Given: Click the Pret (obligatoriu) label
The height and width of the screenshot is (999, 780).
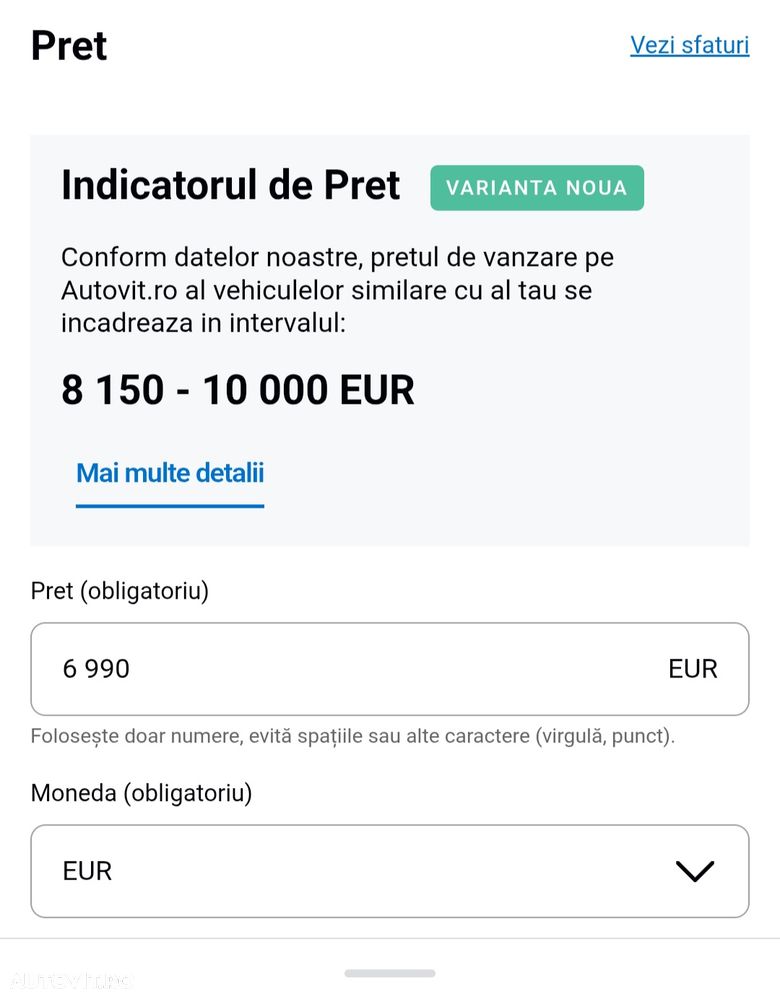Looking at the screenshot, I should click(x=120, y=591).
